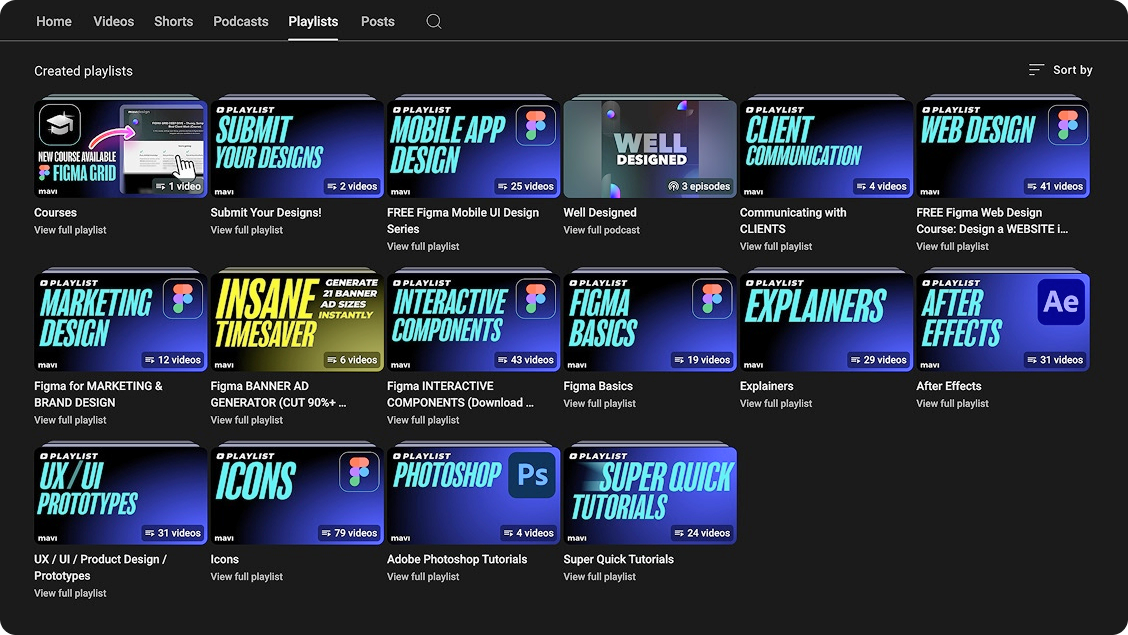The height and width of the screenshot is (635, 1128).
Task: Open the Super Quick Tutorials thumbnail
Action: pos(650,496)
